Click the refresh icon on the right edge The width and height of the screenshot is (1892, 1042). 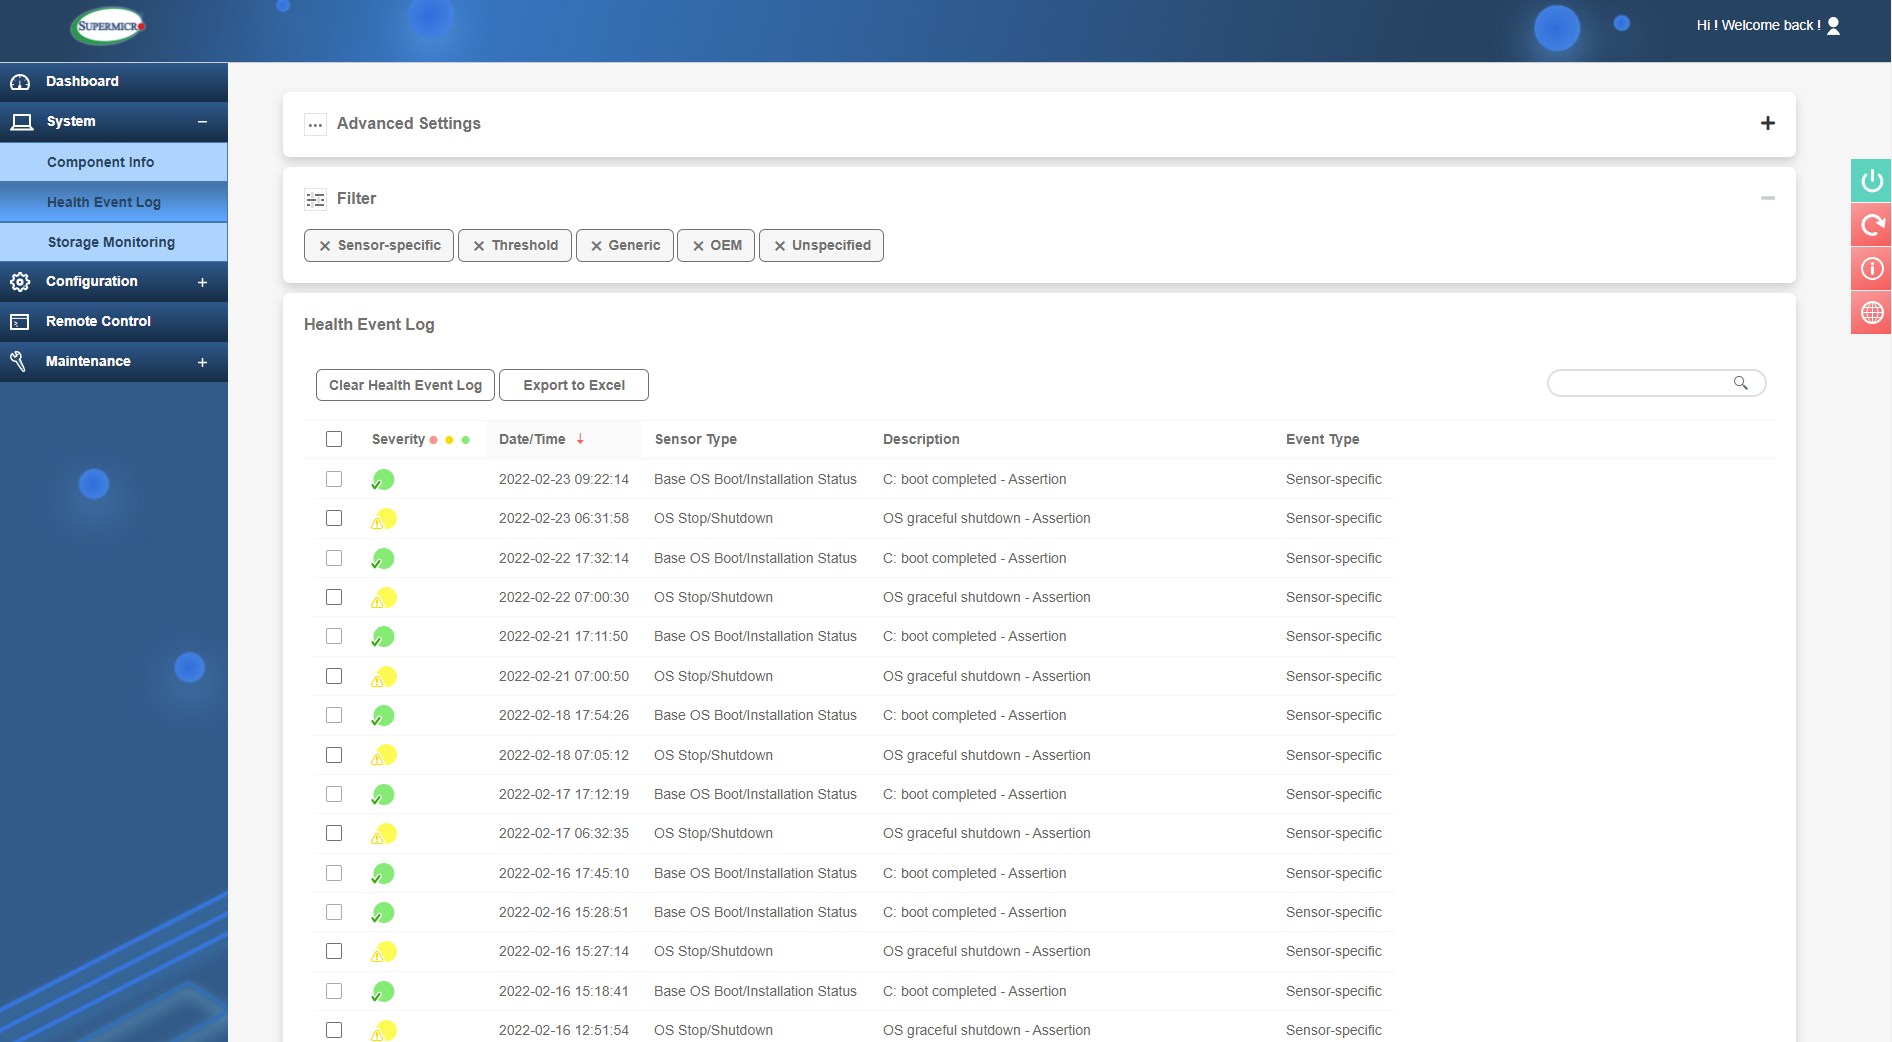coord(1870,225)
